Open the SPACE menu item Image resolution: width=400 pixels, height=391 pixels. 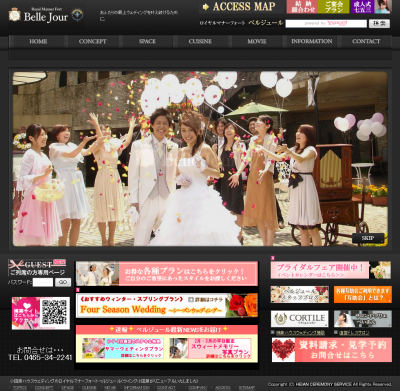click(147, 41)
